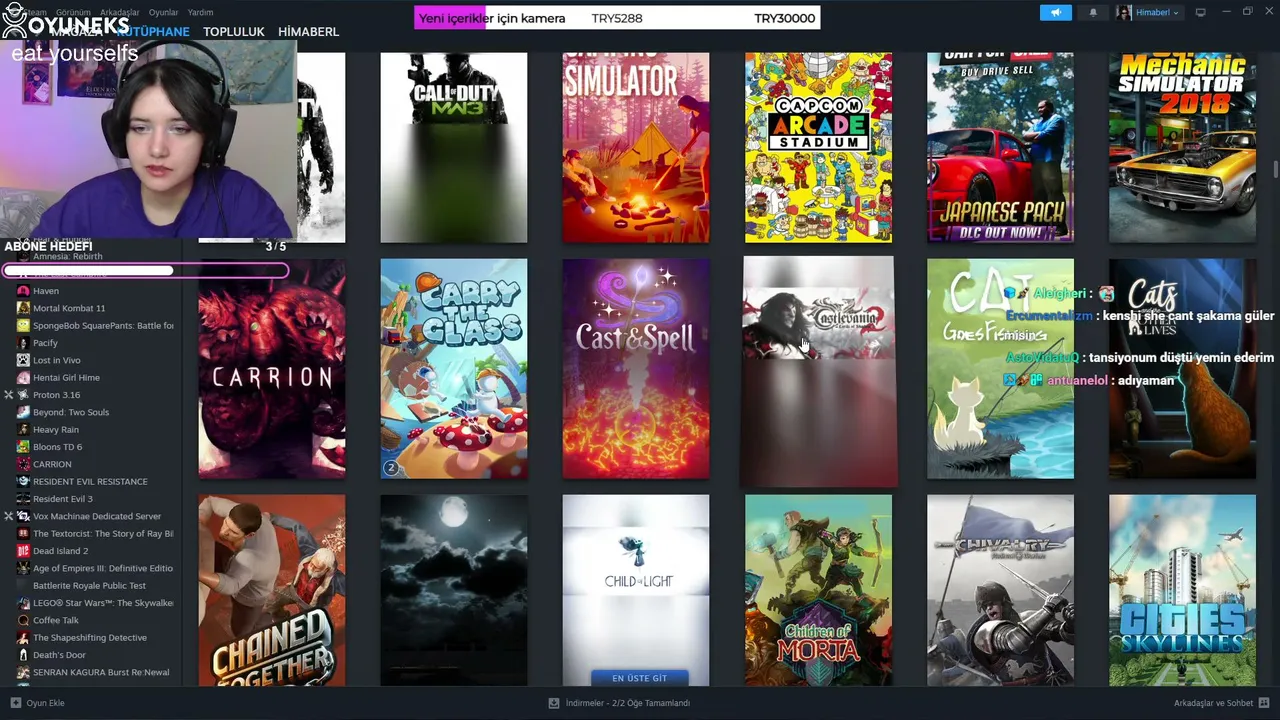Viewport: 1280px width, 720px height.
Task: Open the Chivalry game cover
Action: [x=1000, y=590]
